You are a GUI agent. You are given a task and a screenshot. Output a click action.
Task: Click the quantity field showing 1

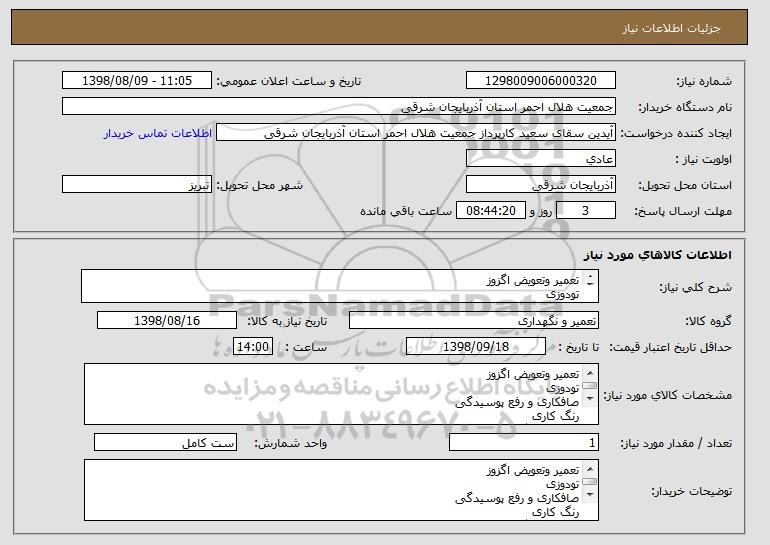(x=524, y=443)
